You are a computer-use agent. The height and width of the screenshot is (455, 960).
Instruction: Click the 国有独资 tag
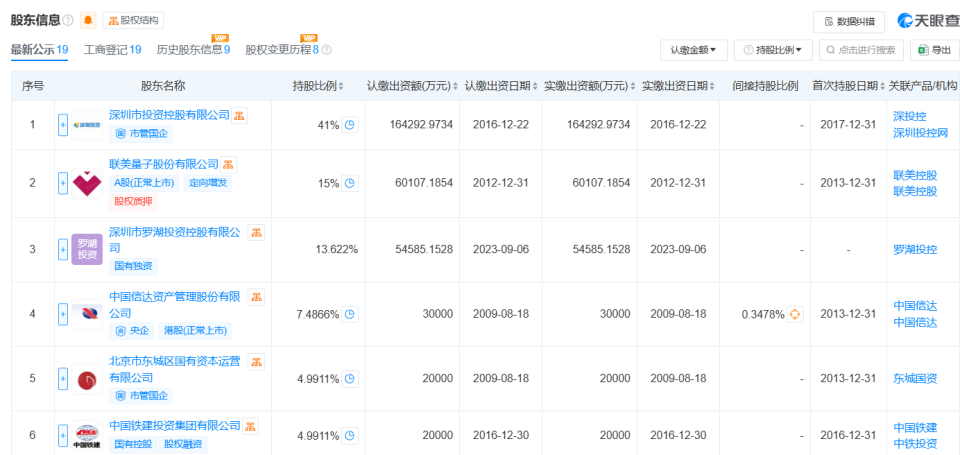click(133, 266)
